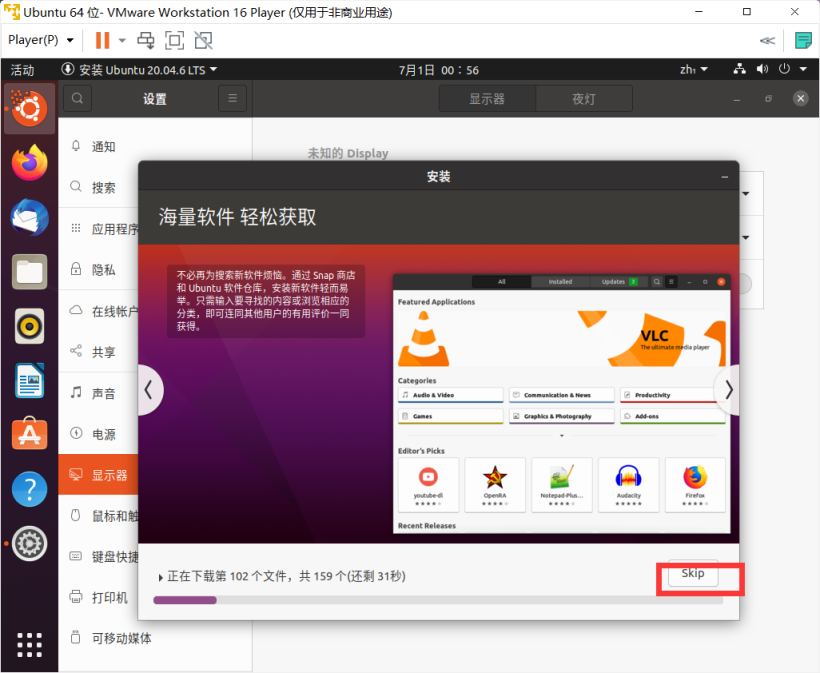Show all applications grid
Screen dimensions: 820x673
tap(29, 644)
